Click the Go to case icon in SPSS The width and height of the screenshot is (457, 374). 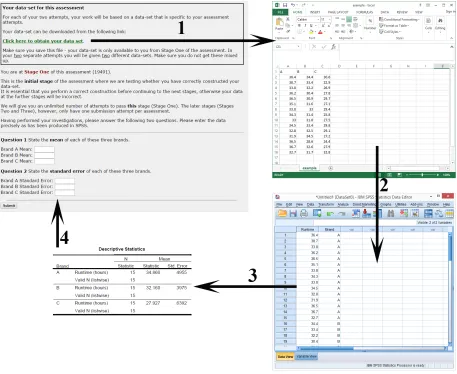pos(356,213)
